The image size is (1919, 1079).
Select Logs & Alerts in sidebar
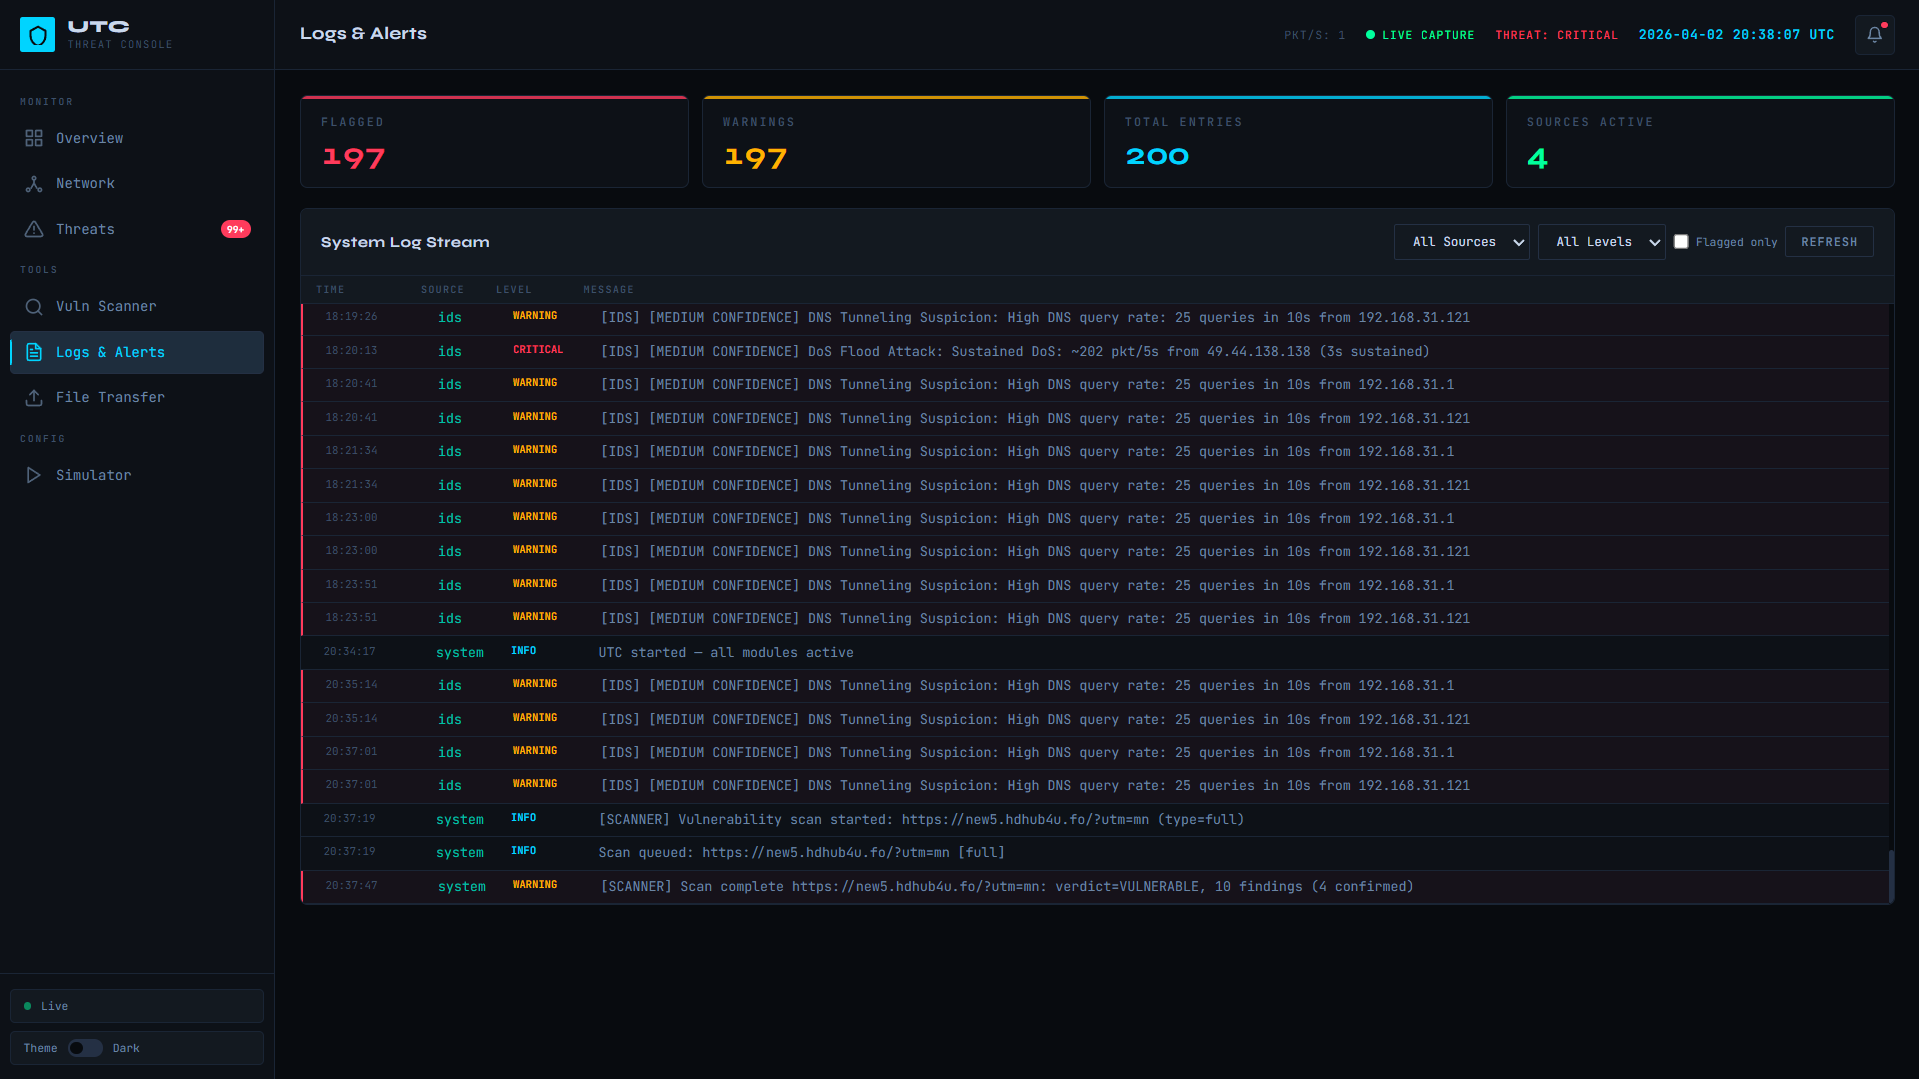coord(137,352)
